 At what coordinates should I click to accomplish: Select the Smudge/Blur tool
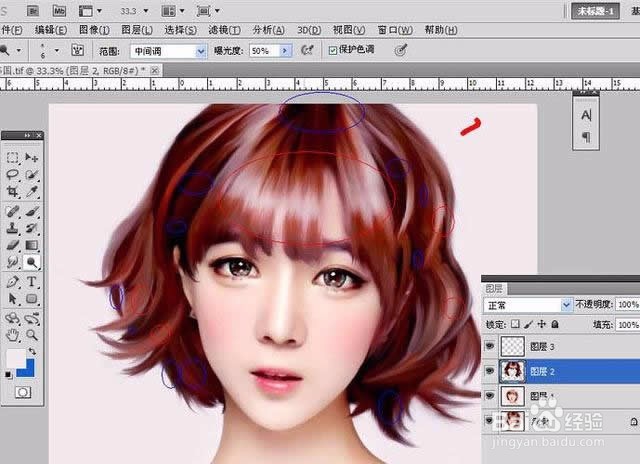(13, 262)
